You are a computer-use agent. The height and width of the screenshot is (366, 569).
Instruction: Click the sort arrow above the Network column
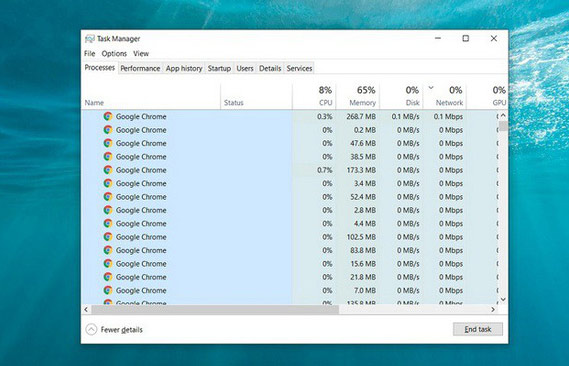tap(431, 87)
